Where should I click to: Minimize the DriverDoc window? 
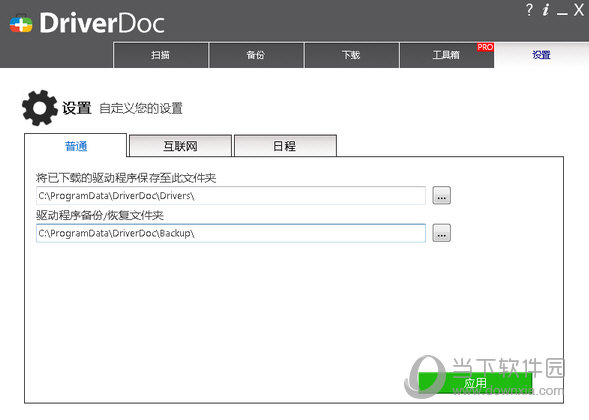coord(562,13)
